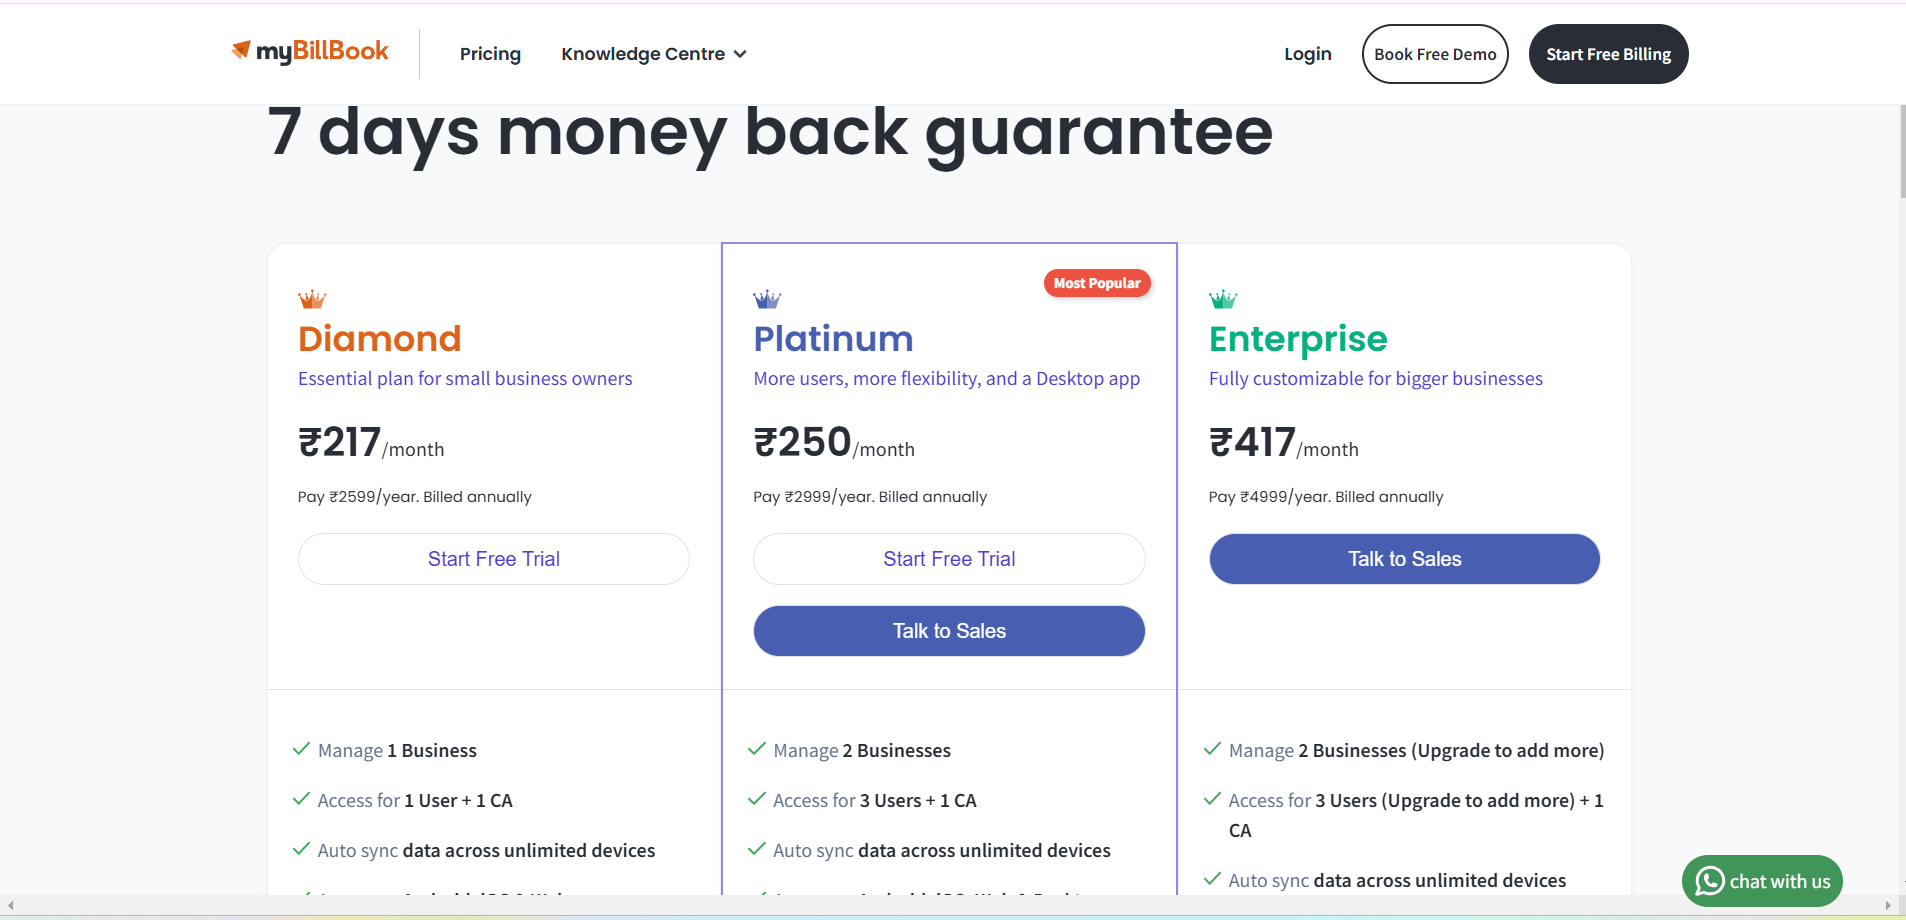The image size is (1906, 920).
Task: Click the Platinum plan crown icon
Action: pos(767,299)
